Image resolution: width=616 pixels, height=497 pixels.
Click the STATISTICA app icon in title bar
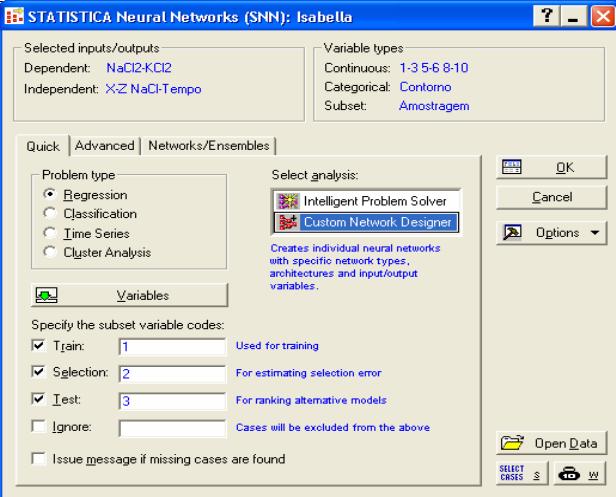pos(15,16)
